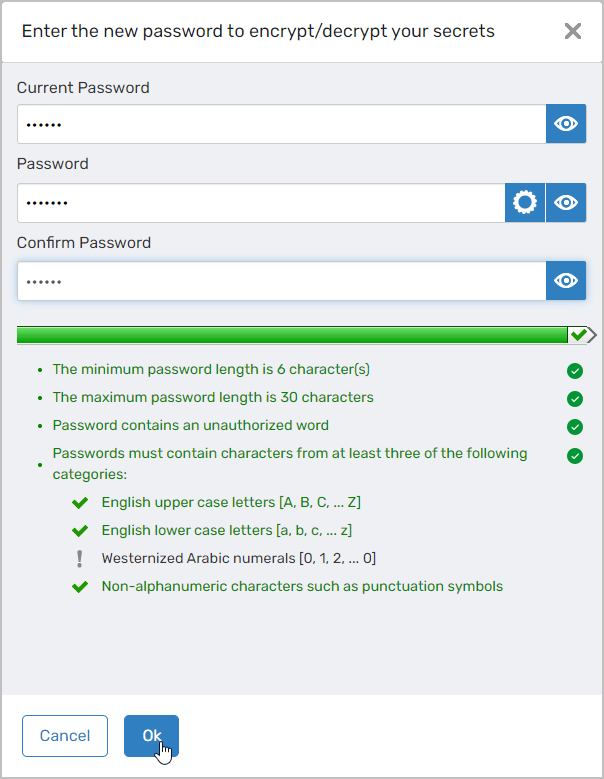Viewport: 604px width, 779px height.
Task: Click the character categories rule check icon
Action: [575, 456]
